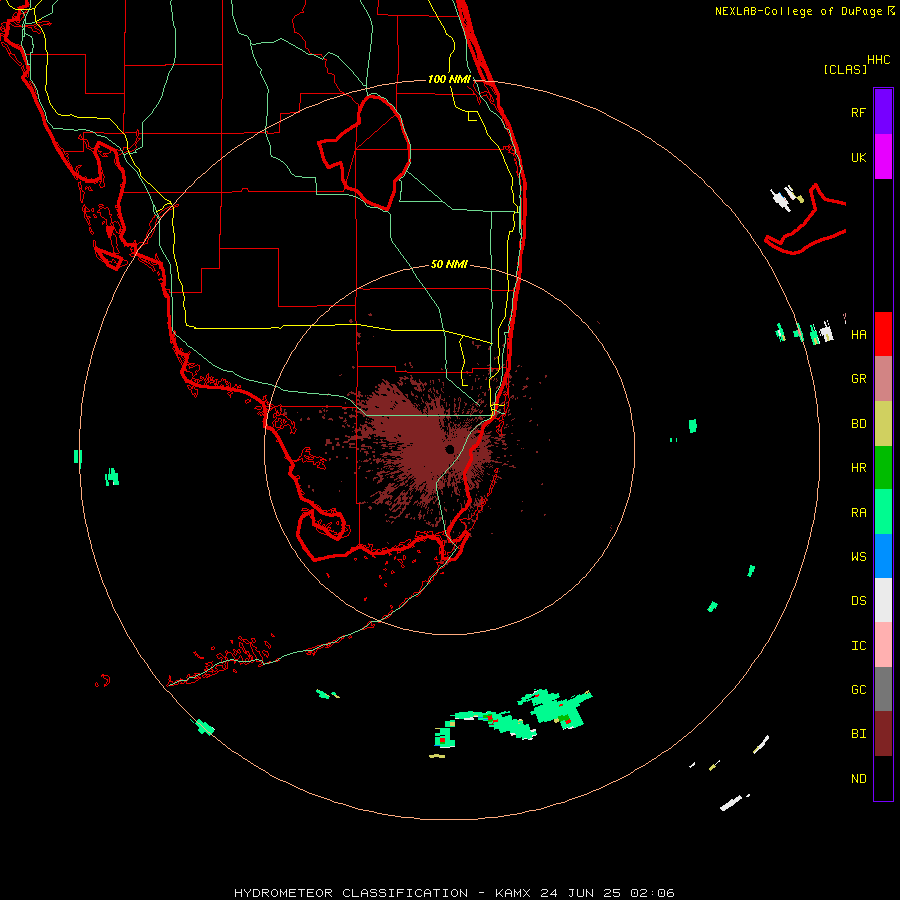
Task: Click the WS blue legend swatch
Action: pos(883,556)
